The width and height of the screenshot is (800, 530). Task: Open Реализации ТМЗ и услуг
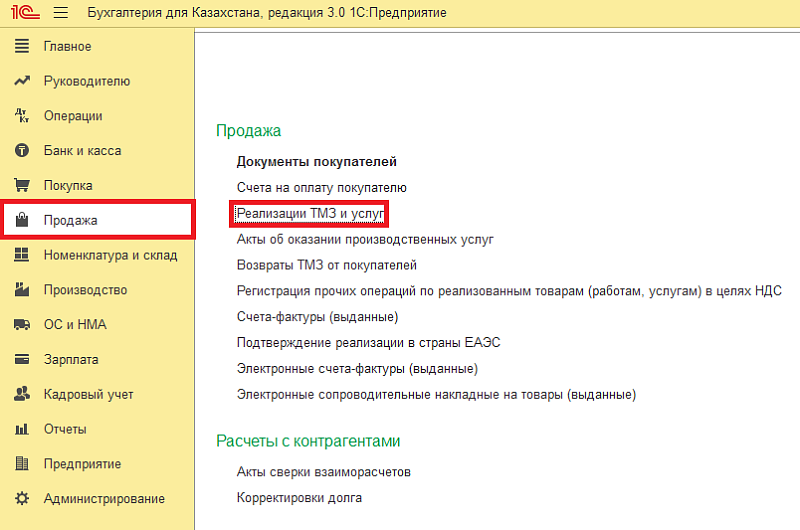click(x=310, y=213)
